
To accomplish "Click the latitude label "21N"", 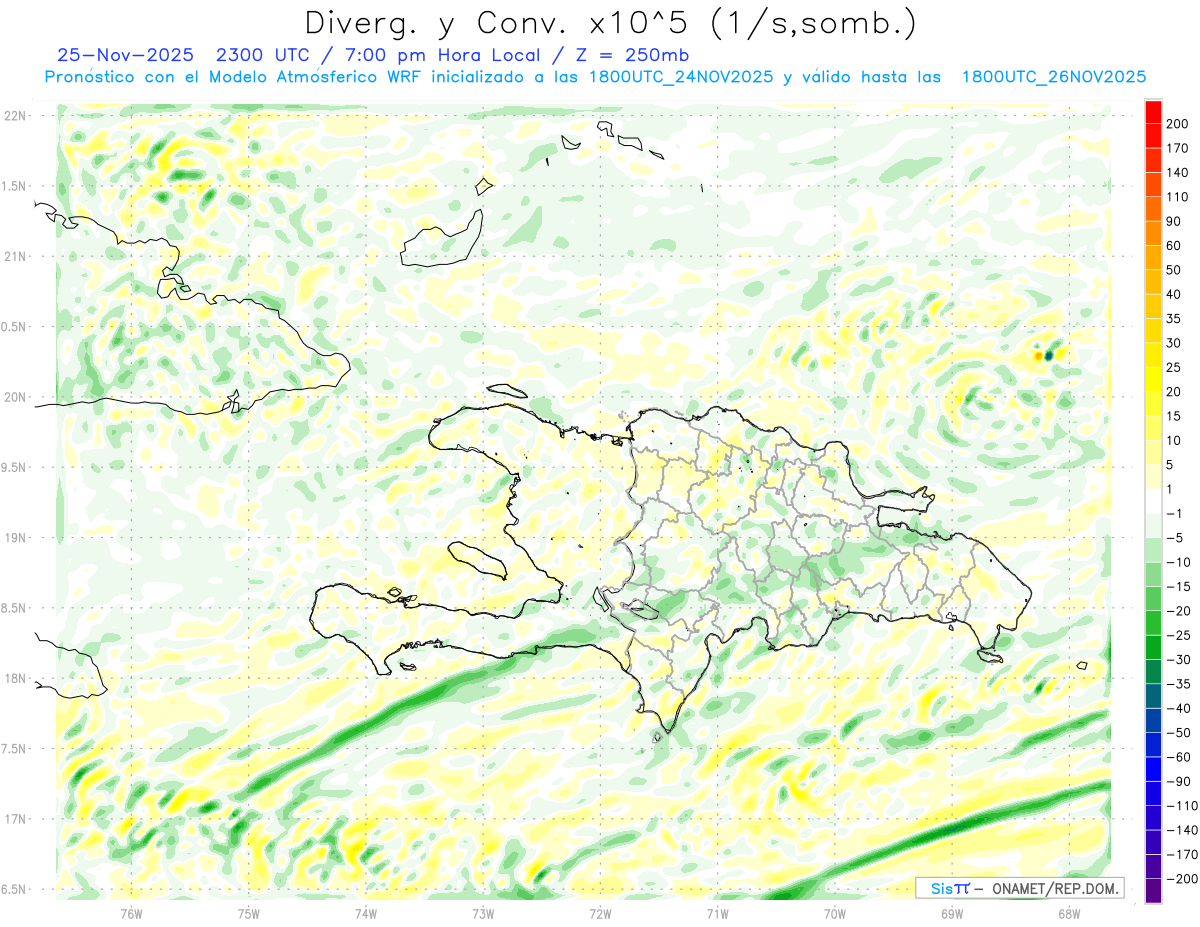I will click(16, 256).
